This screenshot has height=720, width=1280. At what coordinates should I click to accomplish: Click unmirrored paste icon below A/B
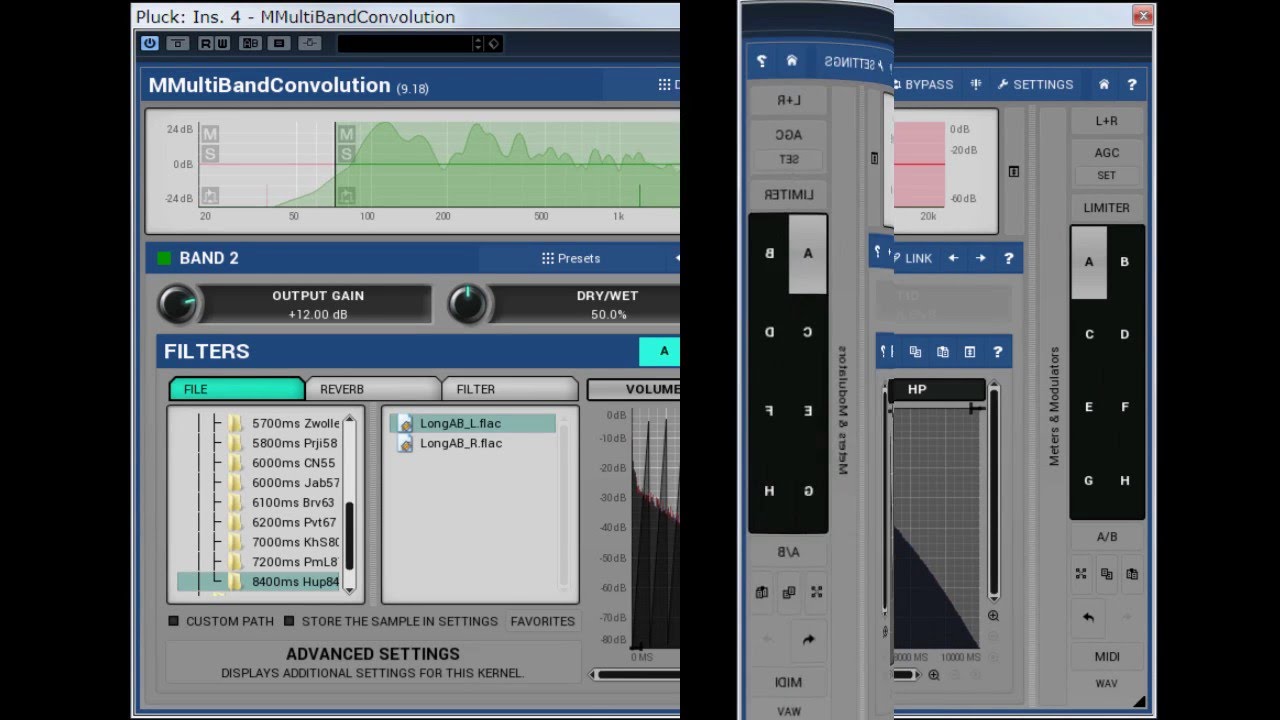pyautogui.click(x=1132, y=574)
